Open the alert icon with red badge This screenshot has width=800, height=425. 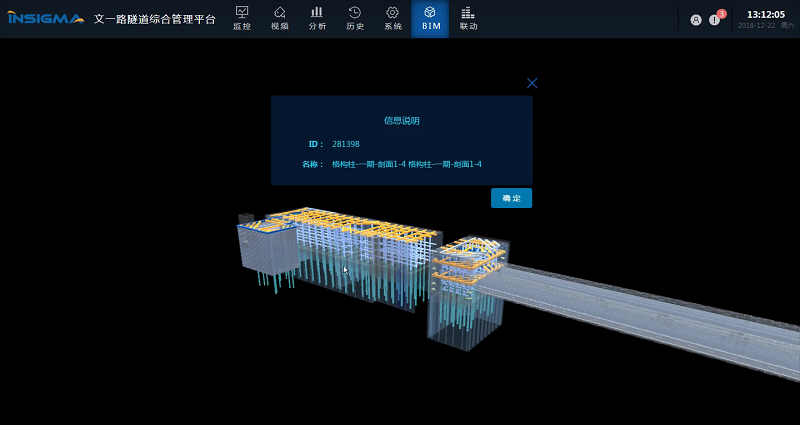pos(715,19)
